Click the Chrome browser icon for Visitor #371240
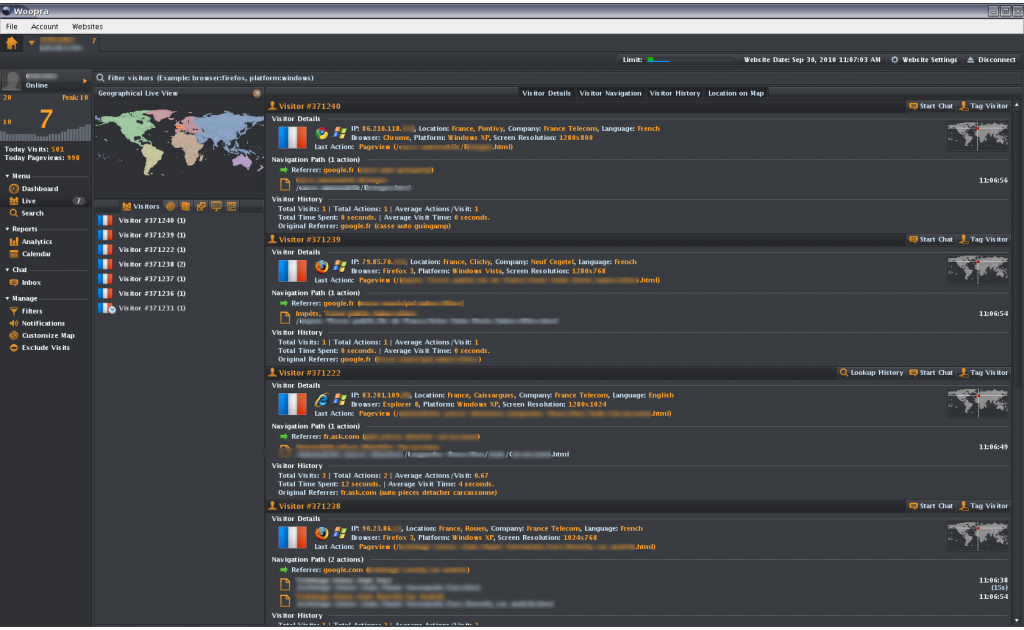1024x630 pixels. click(x=321, y=134)
